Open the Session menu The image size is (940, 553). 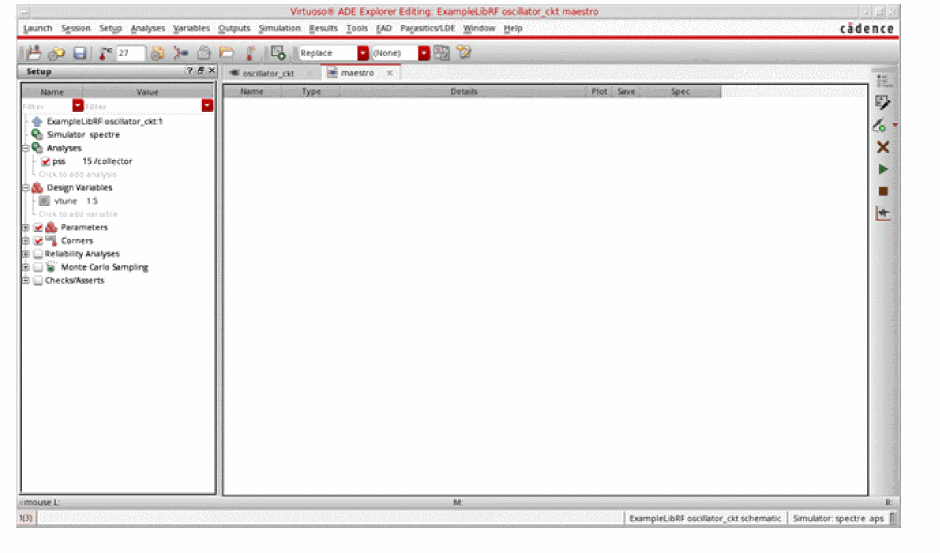(x=76, y=28)
